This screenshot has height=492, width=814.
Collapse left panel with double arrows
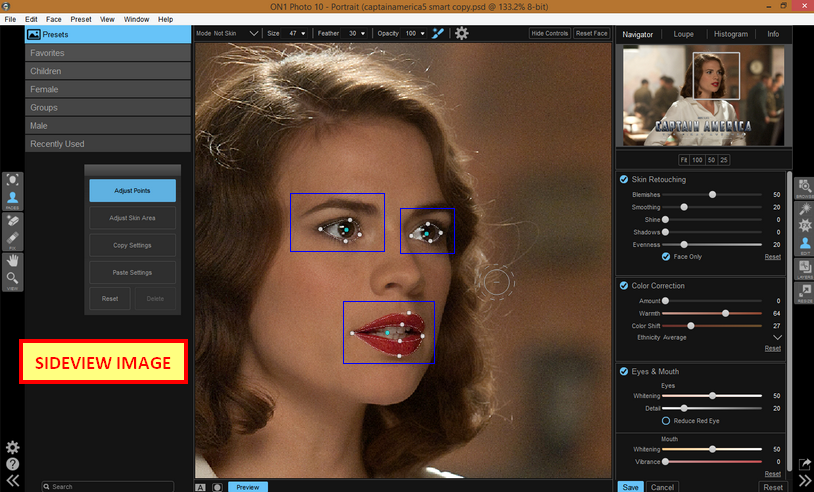[12, 481]
